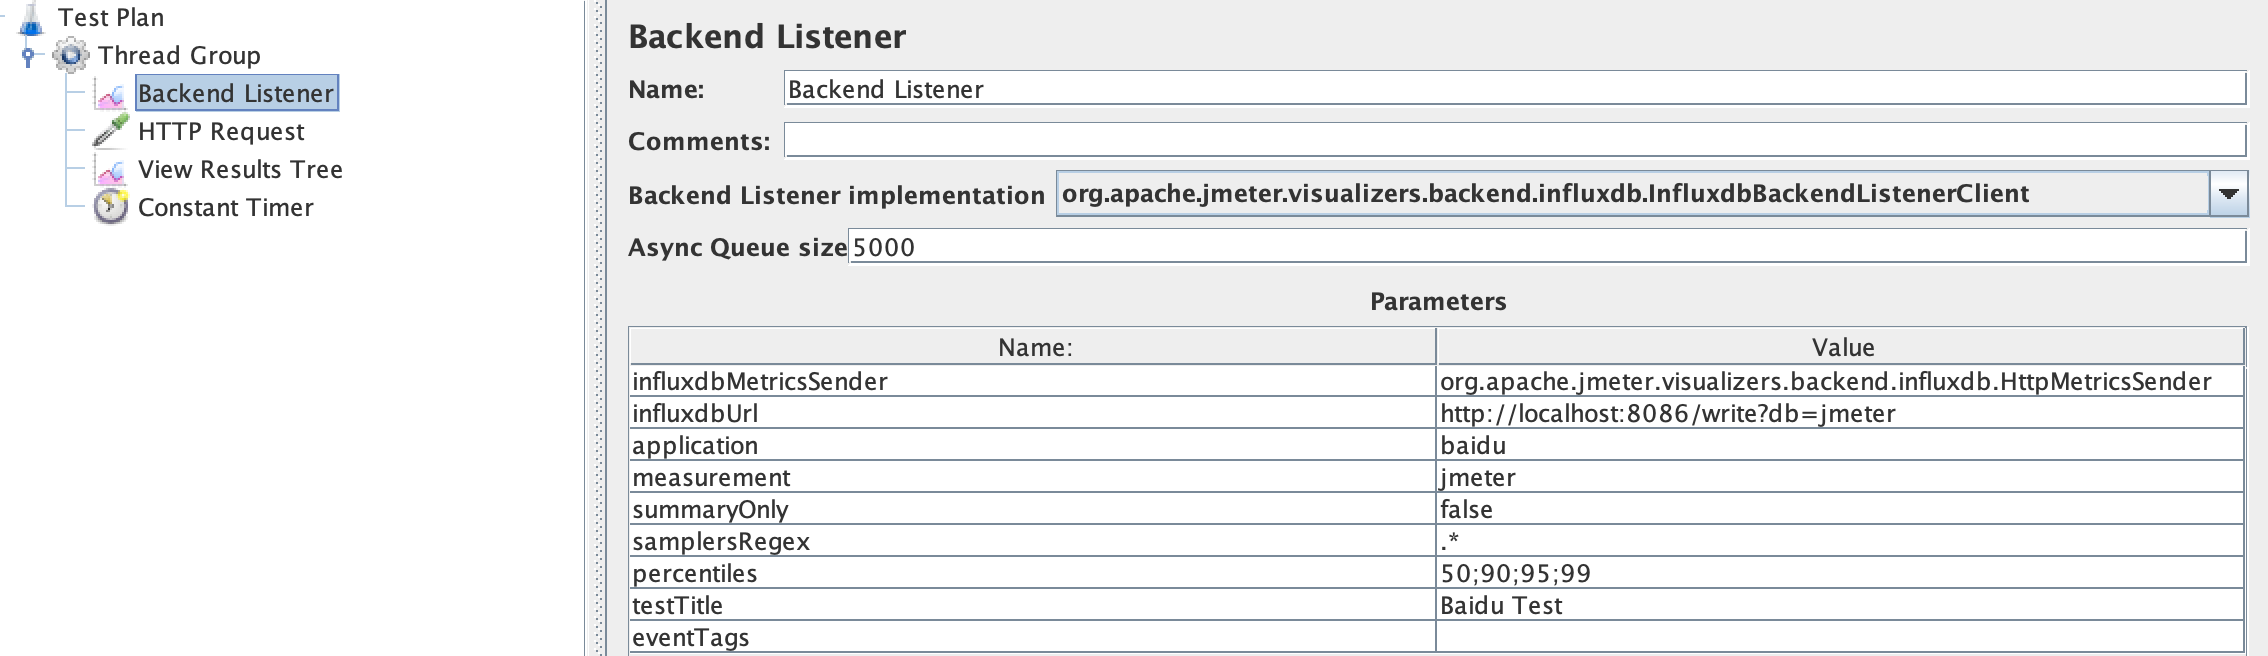Select HTTP Request in the tree
This screenshot has height=656, width=2268.
click(x=221, y=132)
